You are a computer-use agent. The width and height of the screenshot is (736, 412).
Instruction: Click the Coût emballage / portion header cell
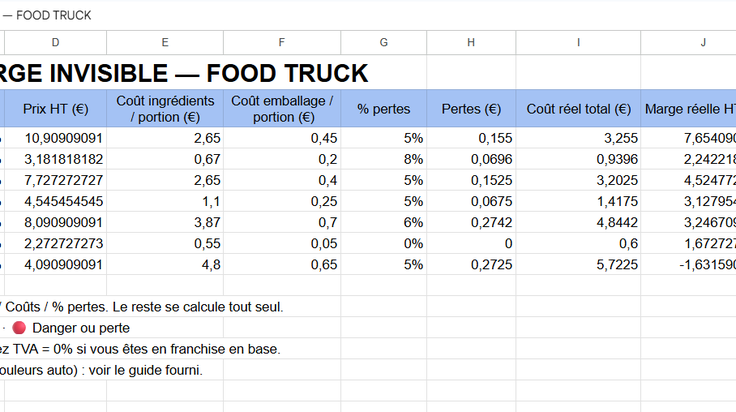282,108
